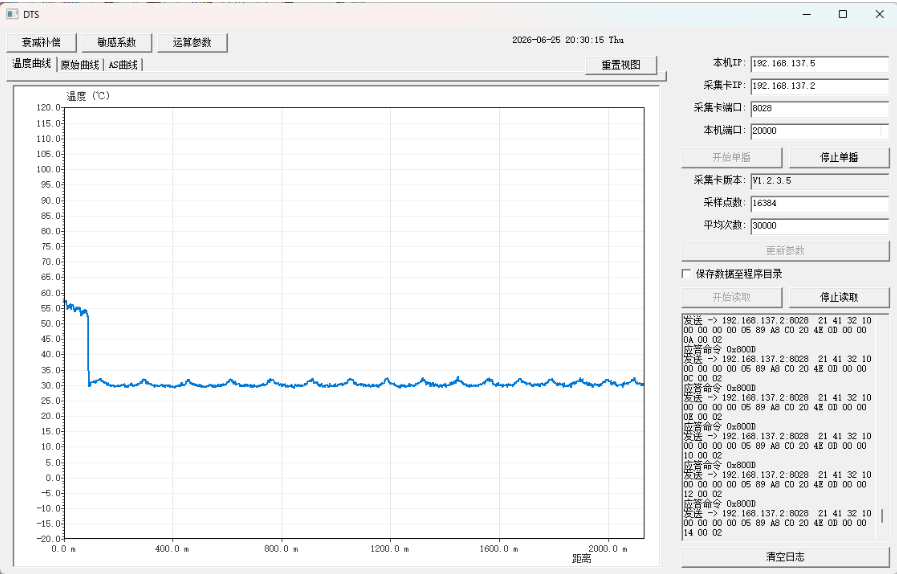Switch to the 温度曲线 tab
The image size is (897, 574).
click(x=32, y=64)
